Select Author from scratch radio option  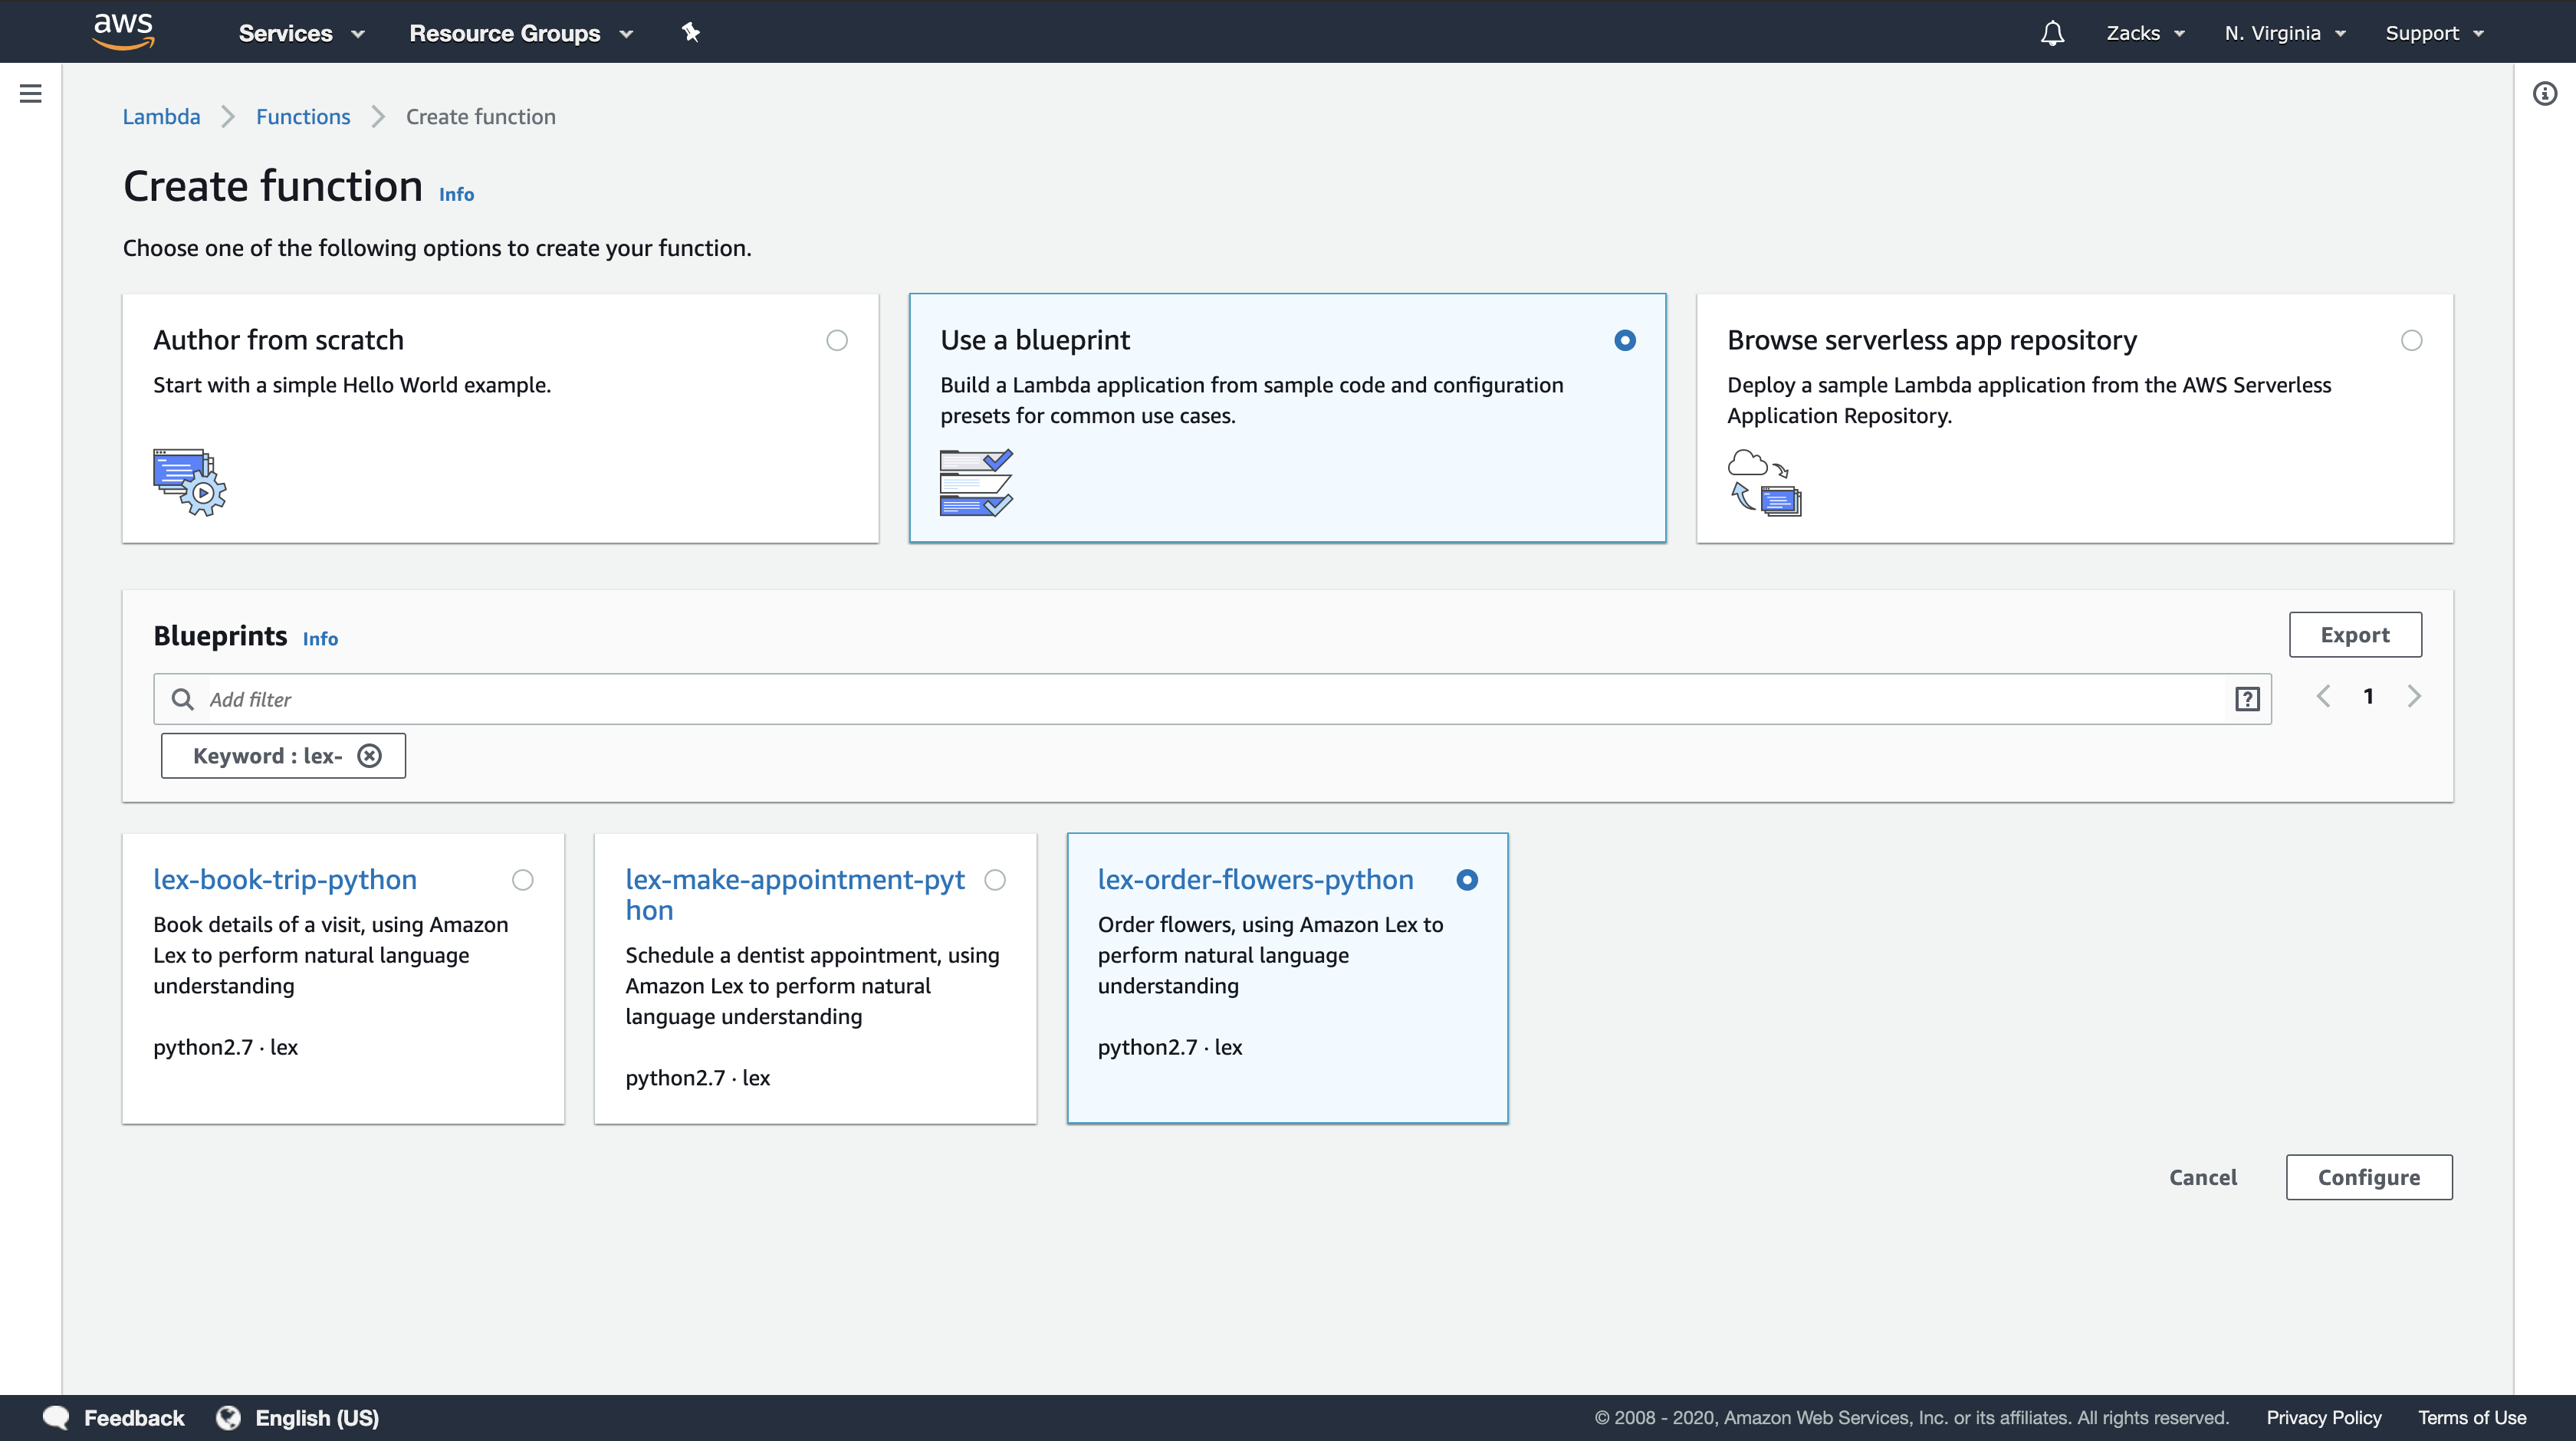click(x=837, y=341)
